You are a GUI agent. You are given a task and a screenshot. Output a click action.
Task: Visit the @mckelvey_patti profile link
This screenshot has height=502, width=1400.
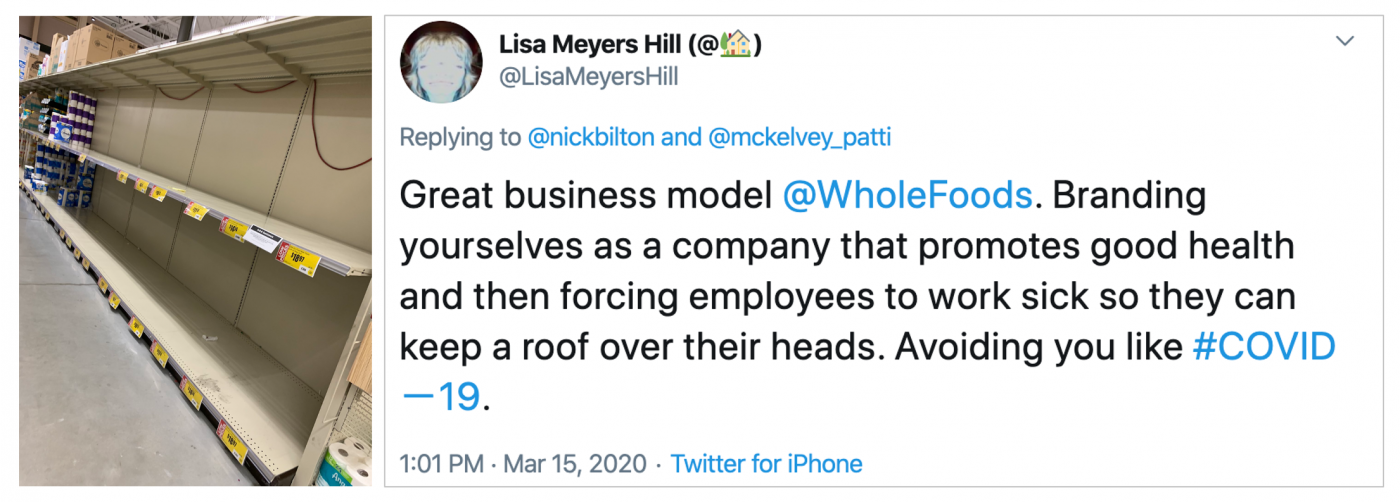[x=799, y=137]
